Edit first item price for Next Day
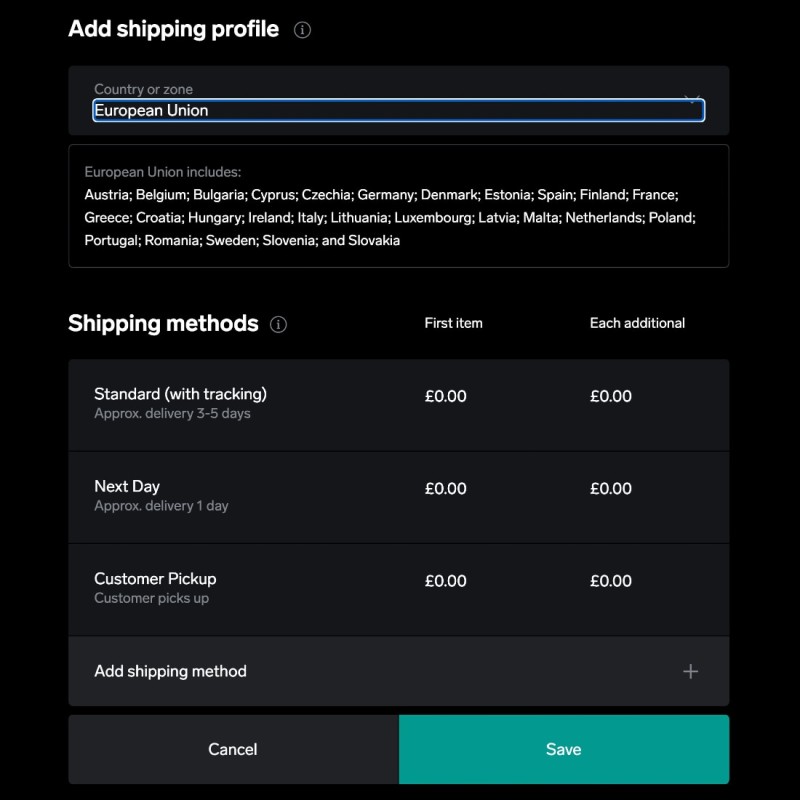 [445, 488]
